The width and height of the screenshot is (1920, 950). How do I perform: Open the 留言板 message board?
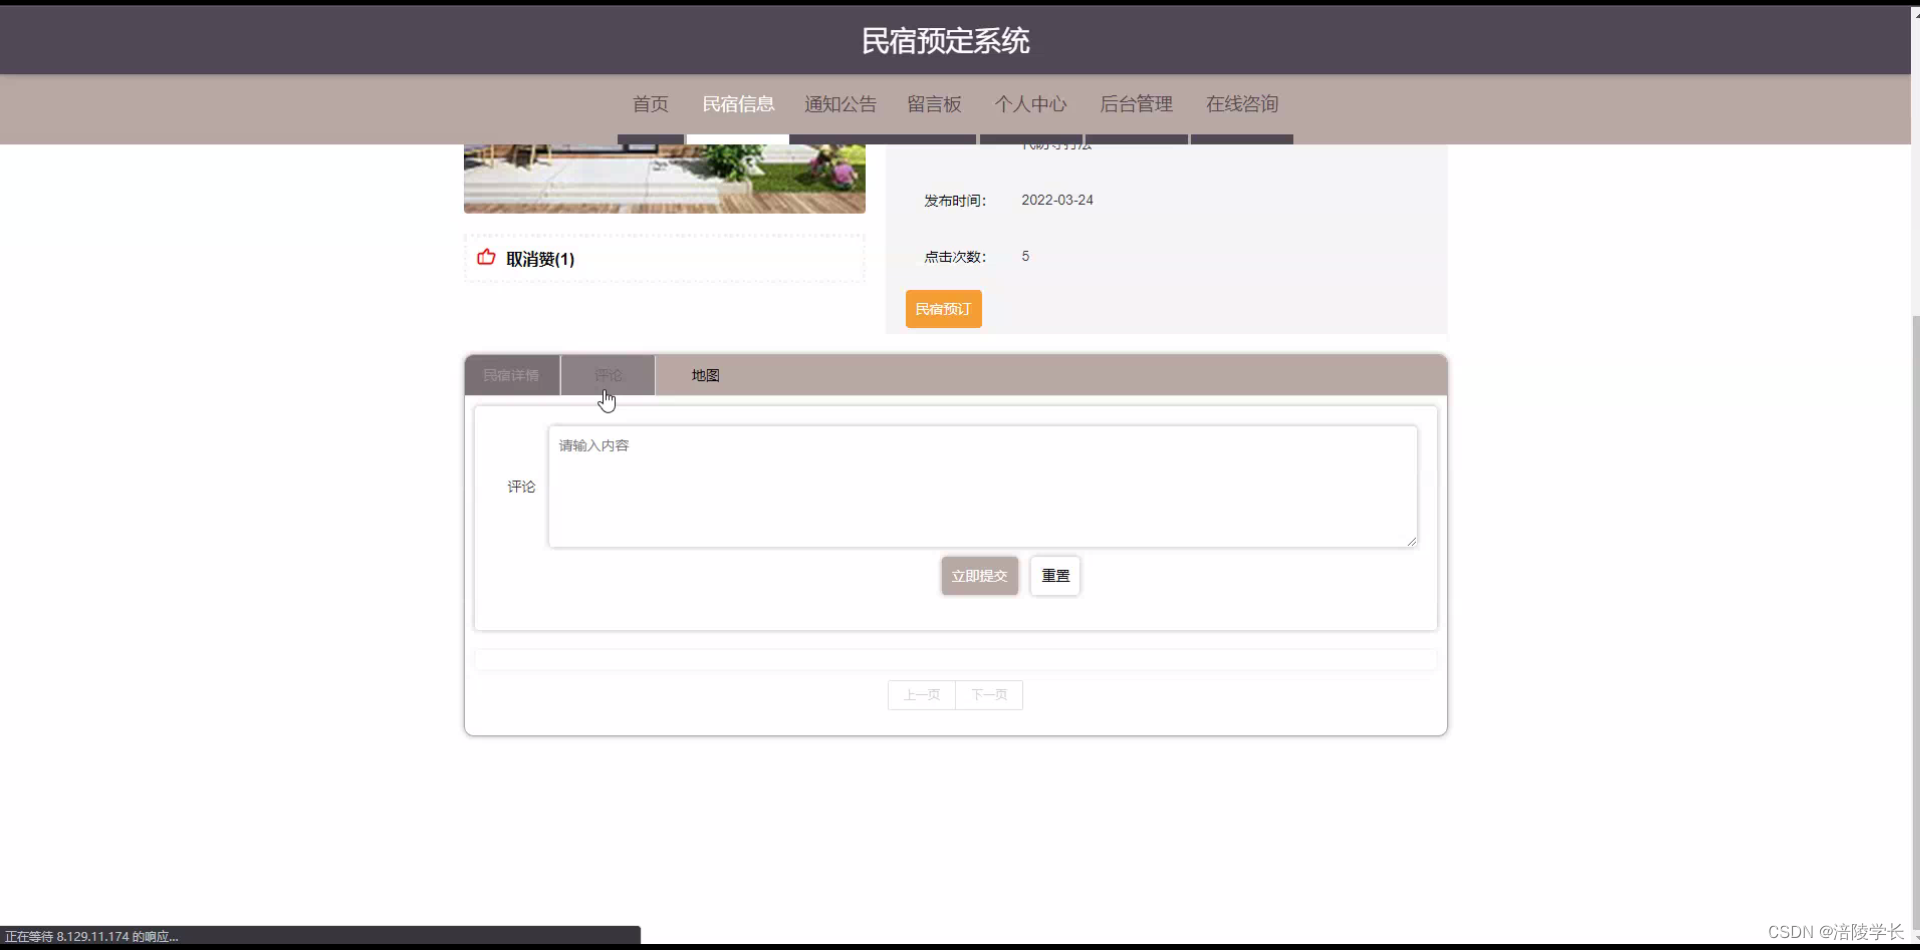934,104
